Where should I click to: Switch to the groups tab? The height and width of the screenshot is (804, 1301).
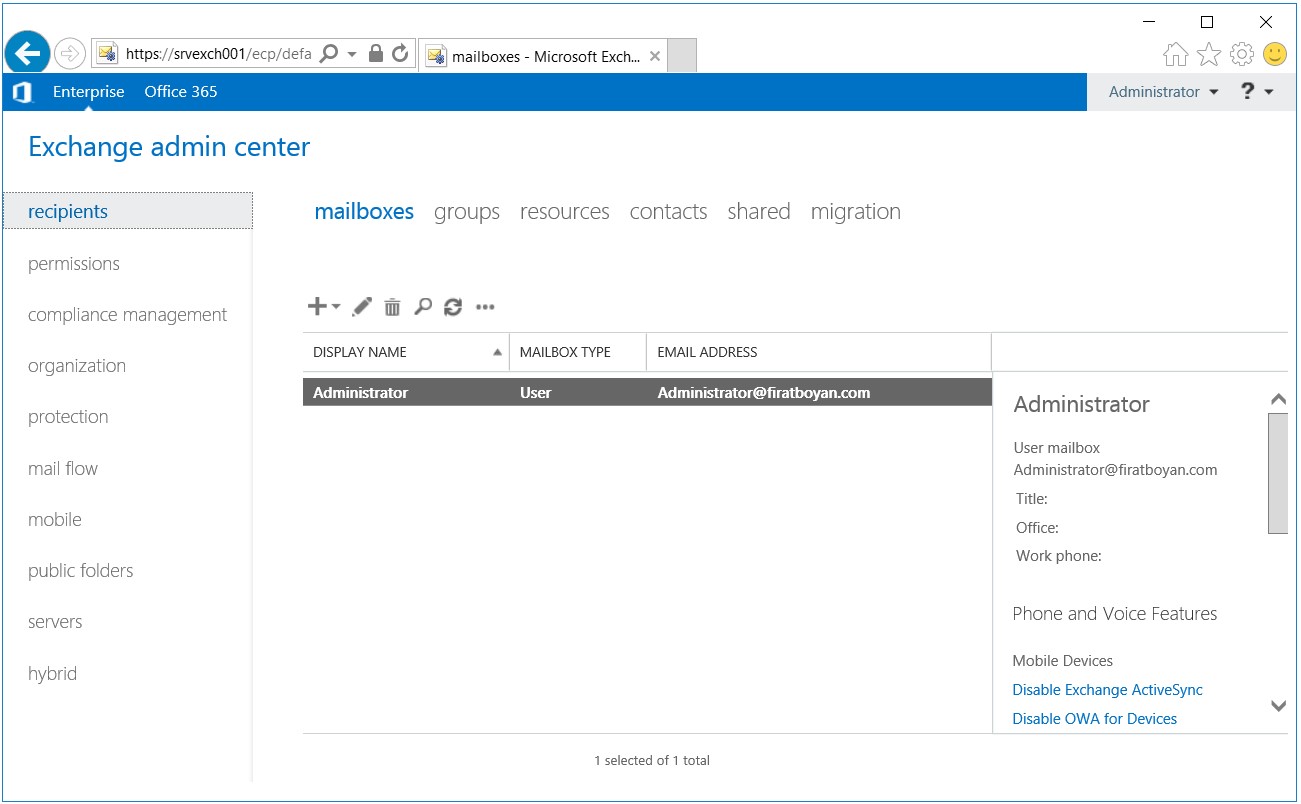(467, 212)
